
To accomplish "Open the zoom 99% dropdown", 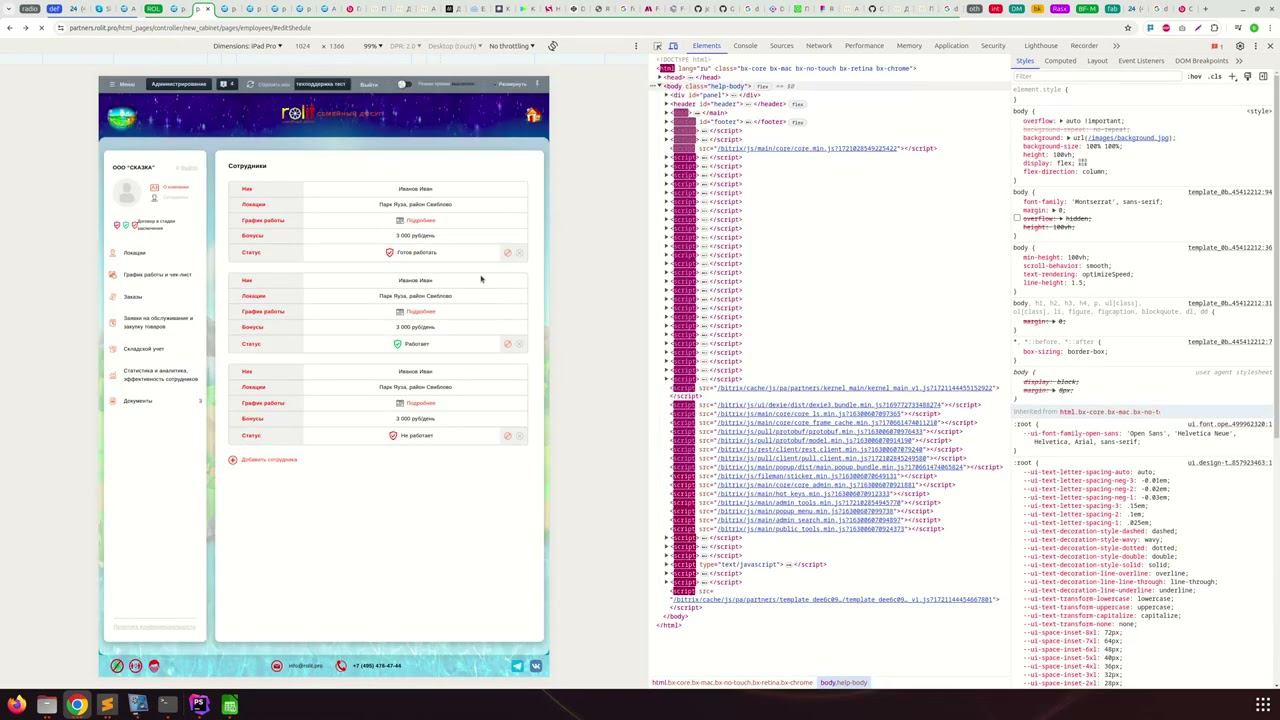I will coord(372,46).
